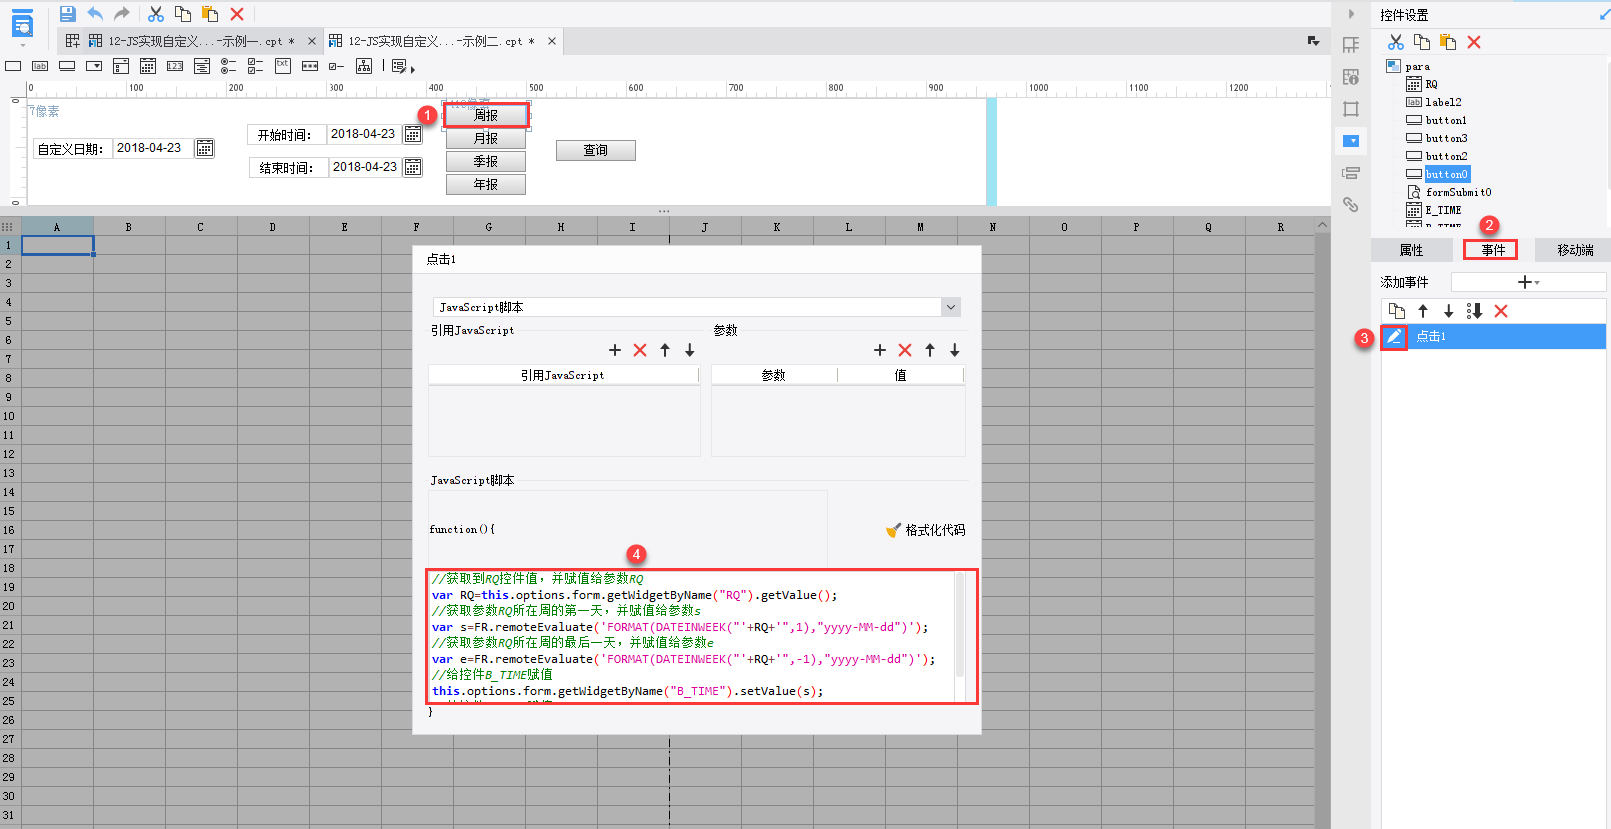The height and width of the screenshot is (829, 1611).
Task: Open calendar picker for 自定义日期
Action: (205, 148)
